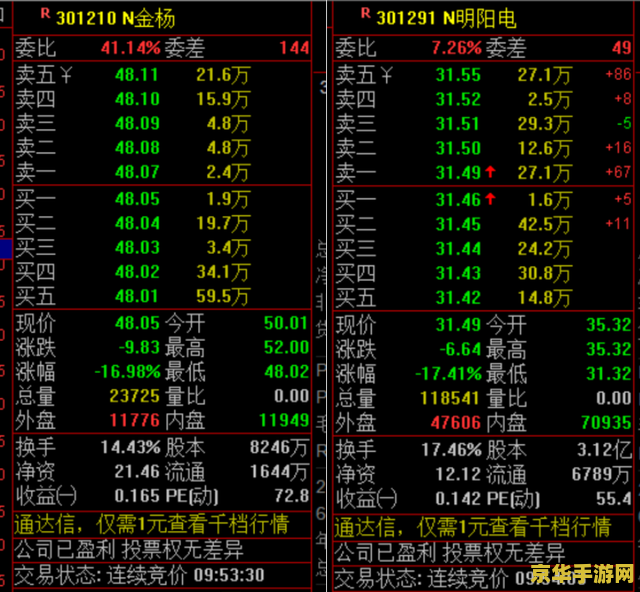Select buy-three price 31.44

click(x=458, y=249)
